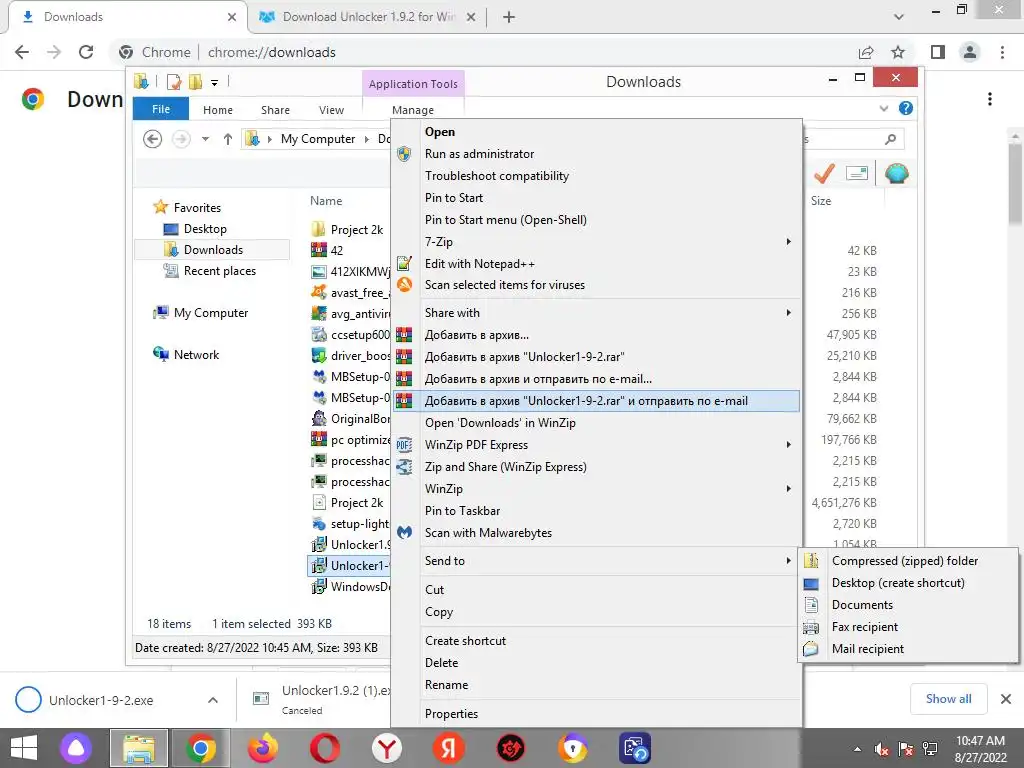Select Downloads in Favorites pane
1024x768 pixels.
(213, 250)
